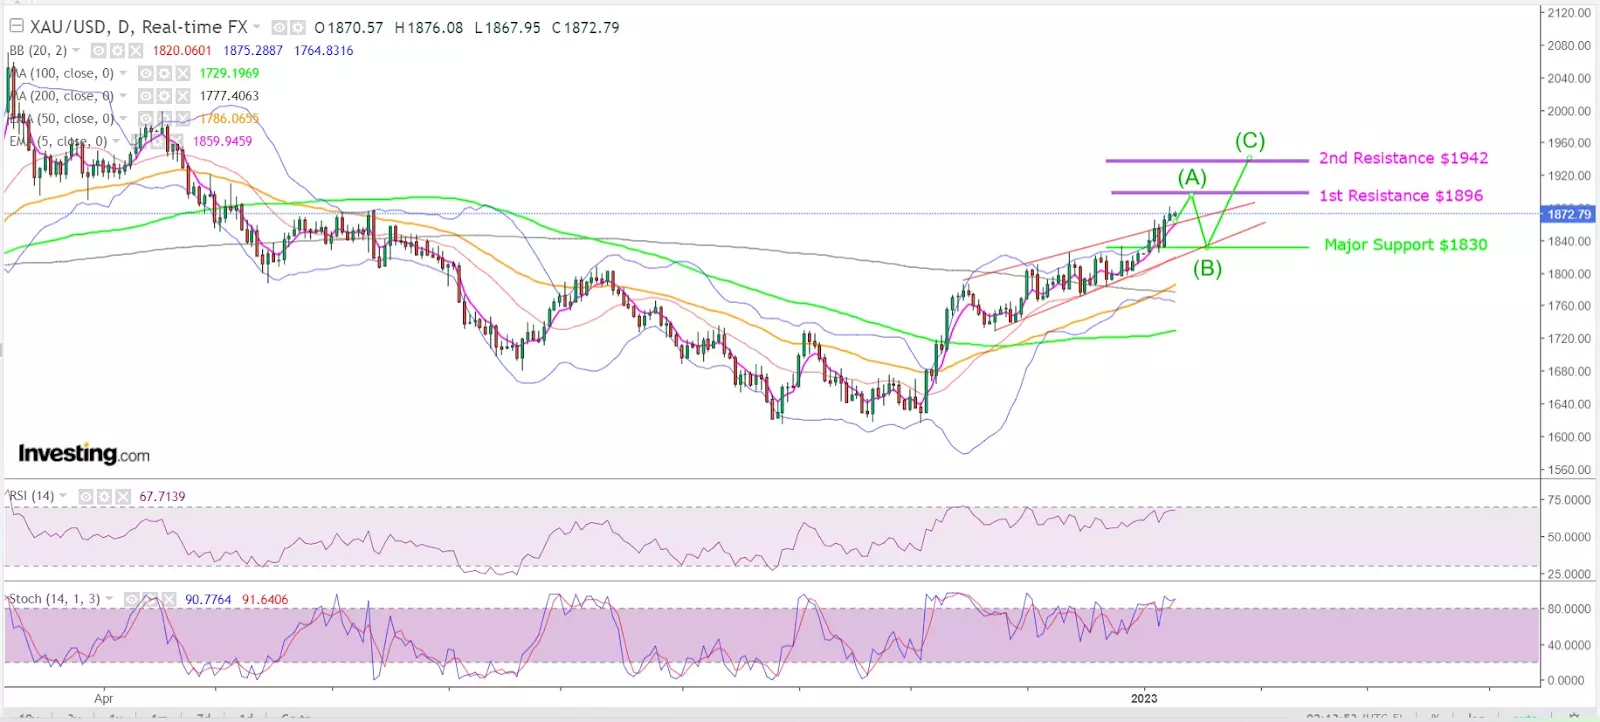Viewport: 1600px width, 722px height.
Task: Delete the MA (100, close, 0) indicator
Action: click(183, 73)
